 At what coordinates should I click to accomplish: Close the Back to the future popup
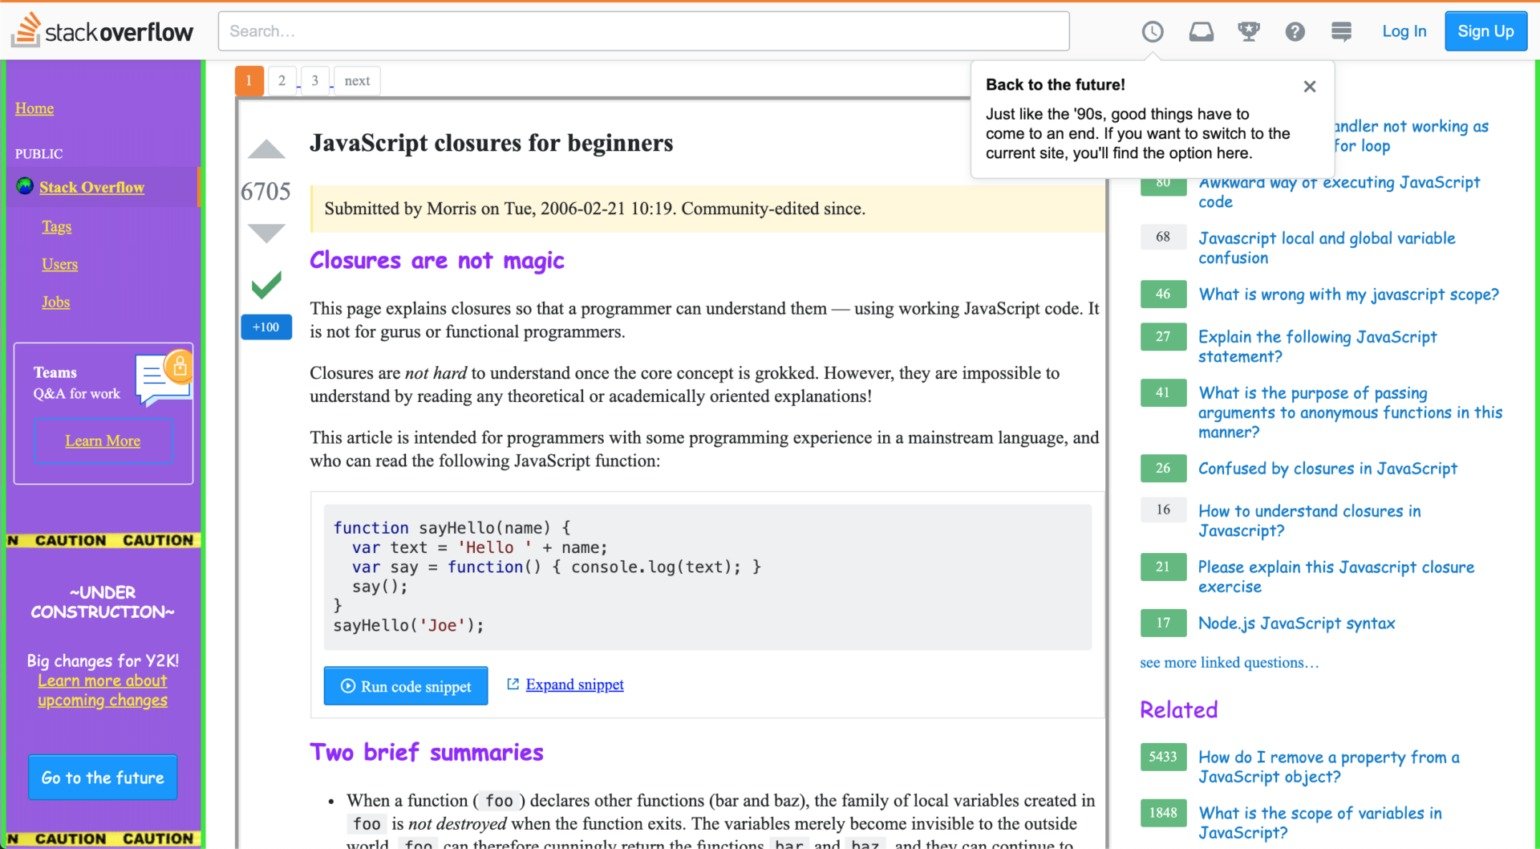pyautogui.click(x=1309, y=87)
